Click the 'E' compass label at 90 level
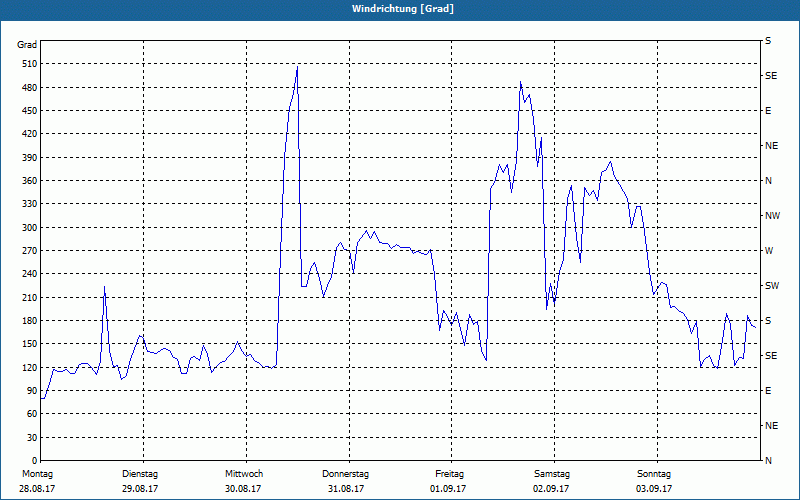 coord(768,391)
